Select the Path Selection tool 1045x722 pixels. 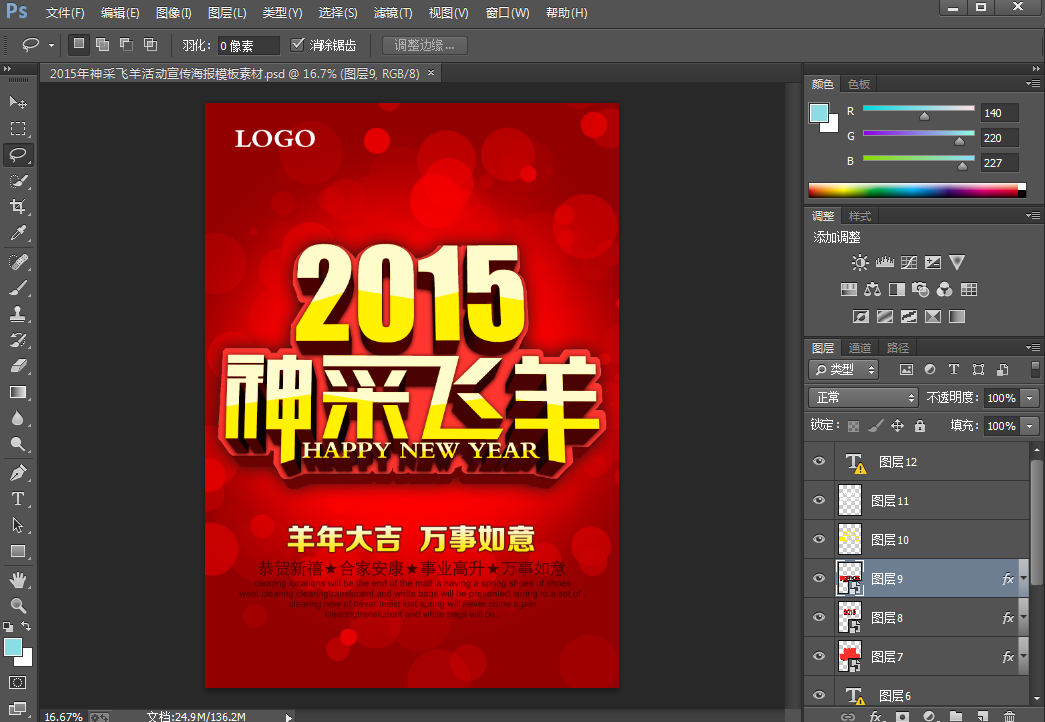[18, 525]
